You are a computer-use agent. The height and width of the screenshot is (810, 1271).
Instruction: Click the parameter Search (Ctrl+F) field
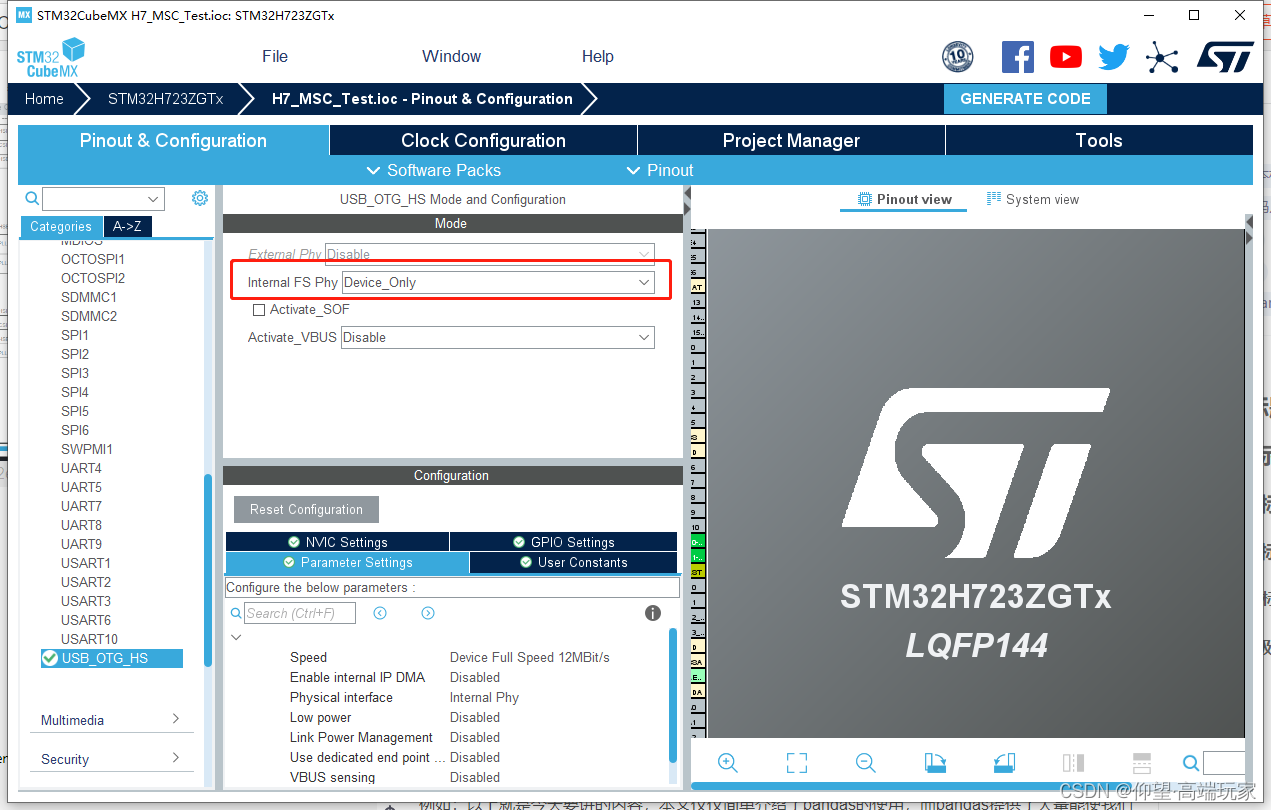[x=300, y=613]
